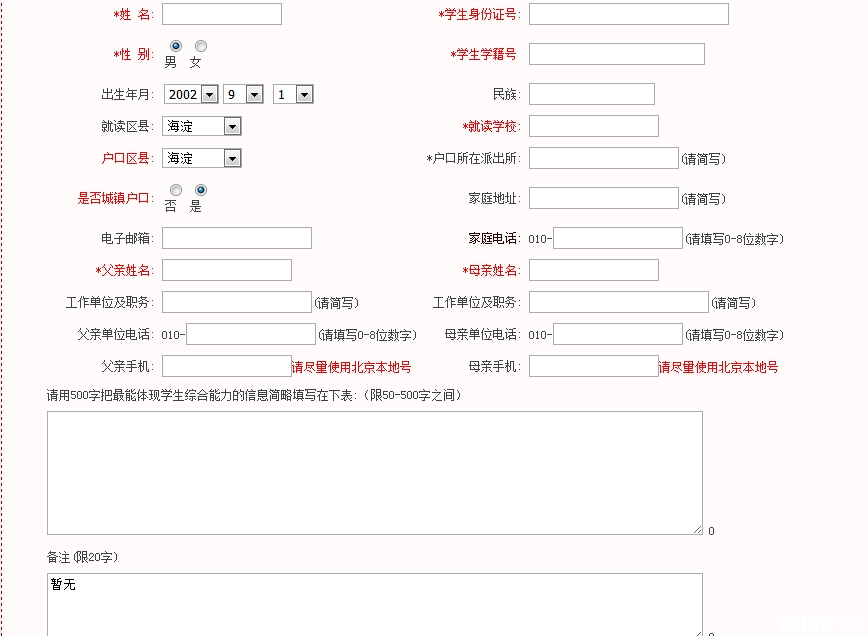Focus the 学生身份证号 text field
The width and height of the screenshot is (868, 636).
(628, 14)
